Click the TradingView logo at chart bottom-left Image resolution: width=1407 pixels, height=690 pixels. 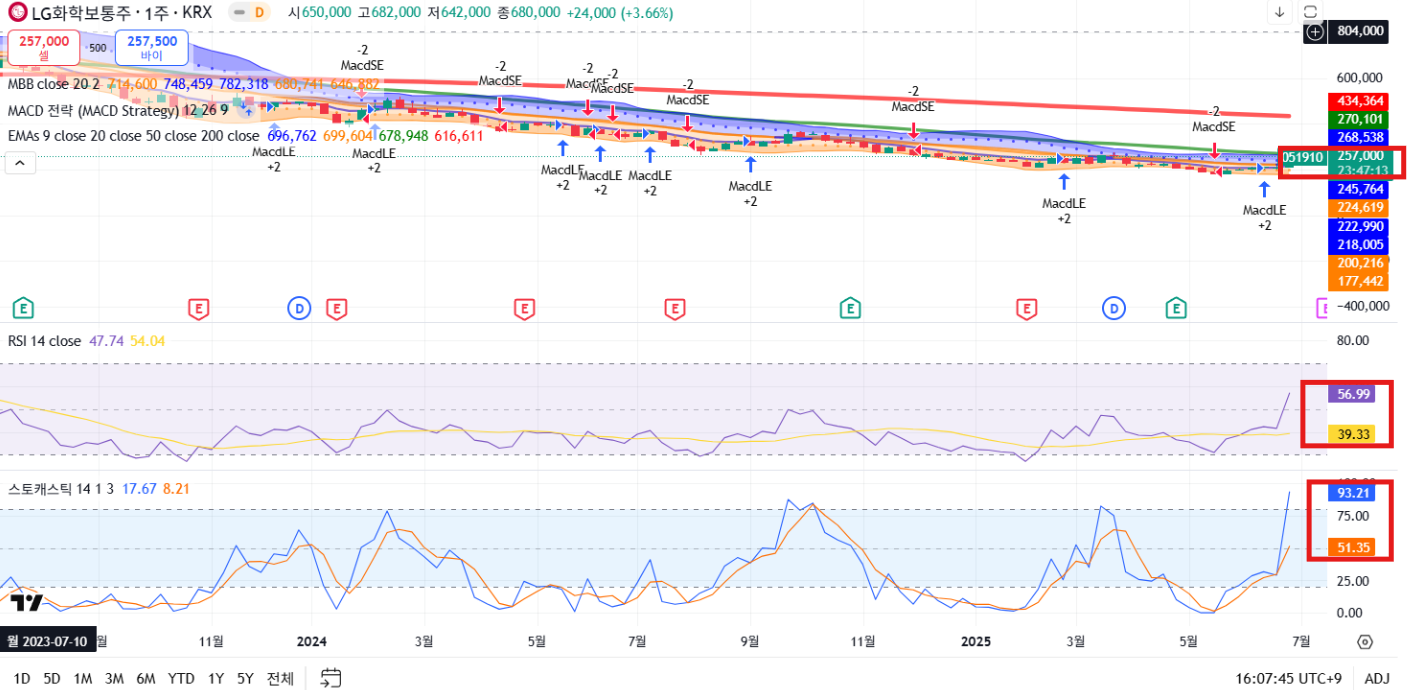[27, 603]
